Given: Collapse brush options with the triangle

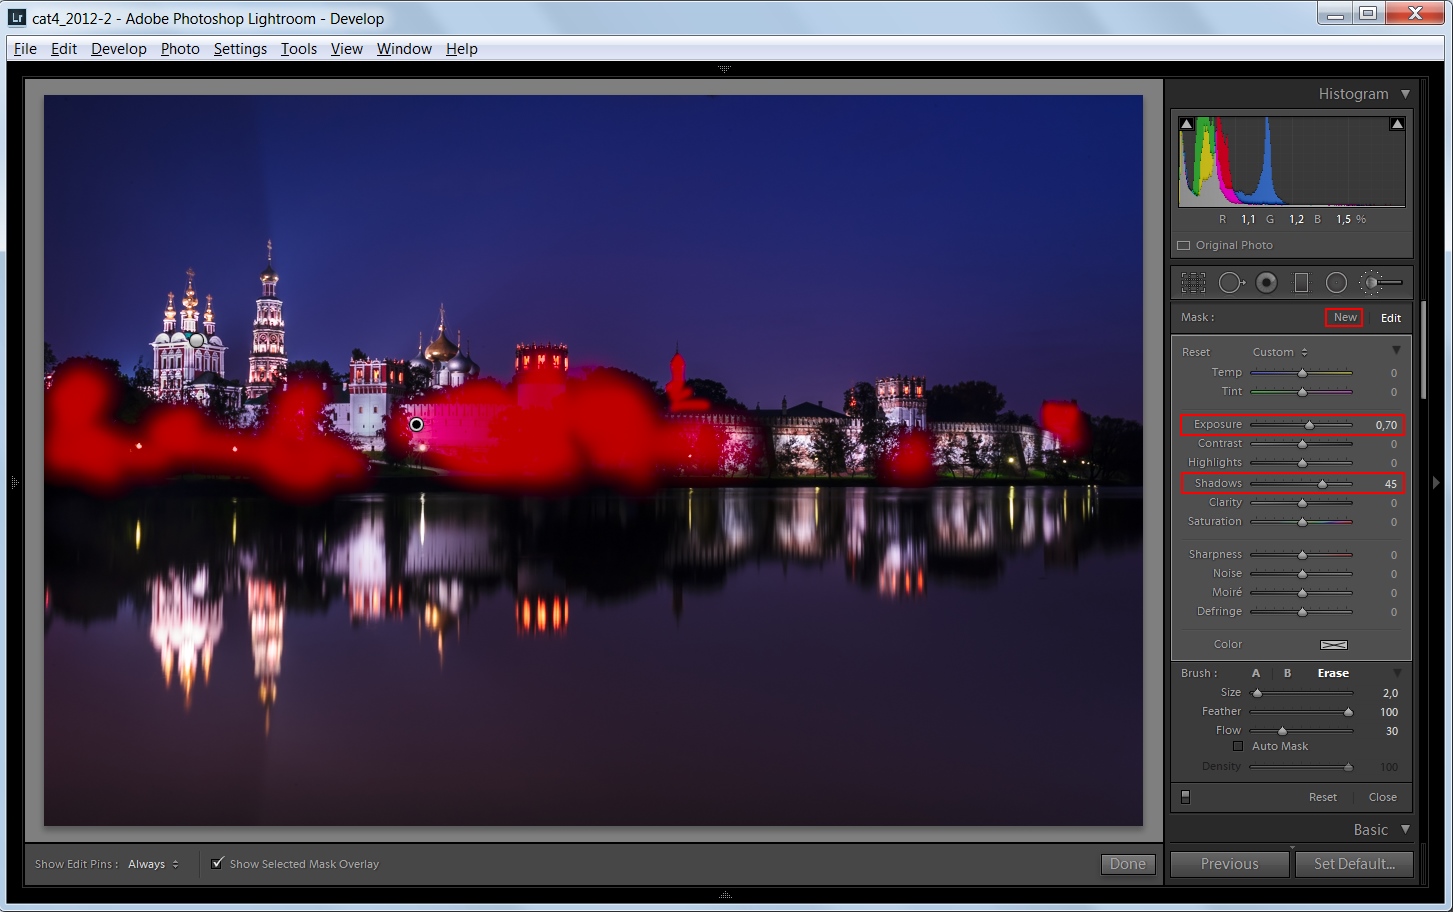Looking at the screenshot, I should [1397, 673].
